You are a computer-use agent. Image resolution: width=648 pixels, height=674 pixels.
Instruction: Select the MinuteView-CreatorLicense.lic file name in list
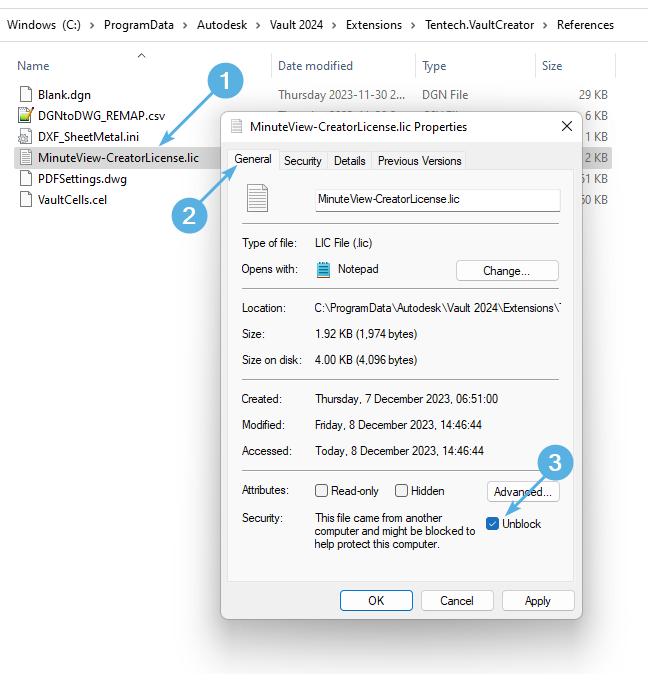point(119,158)
